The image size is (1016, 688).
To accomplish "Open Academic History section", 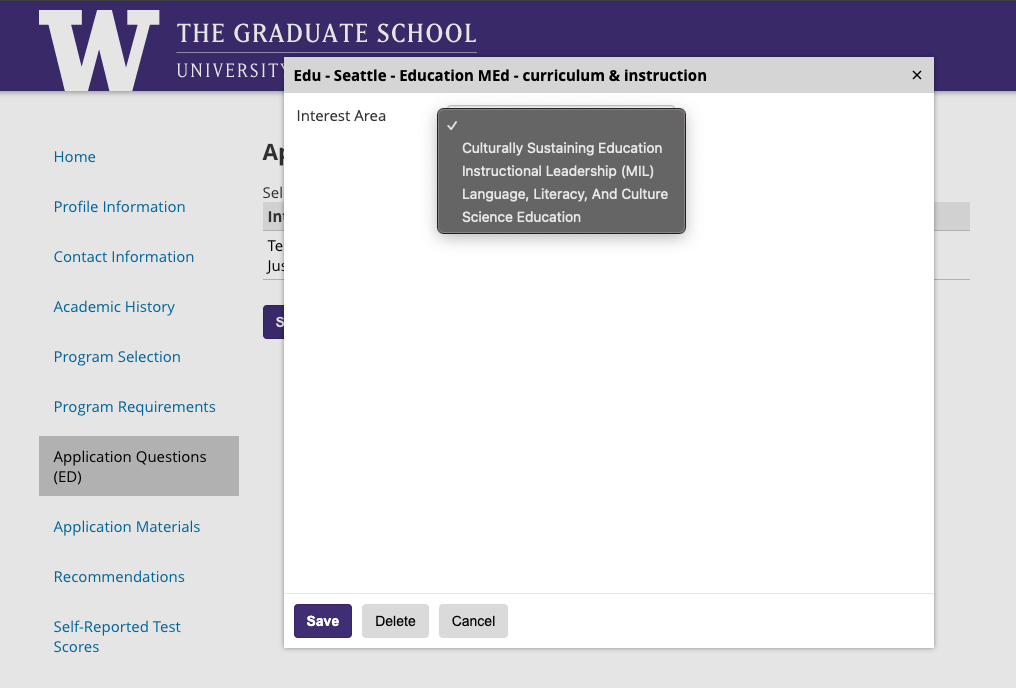I will 114,307.
